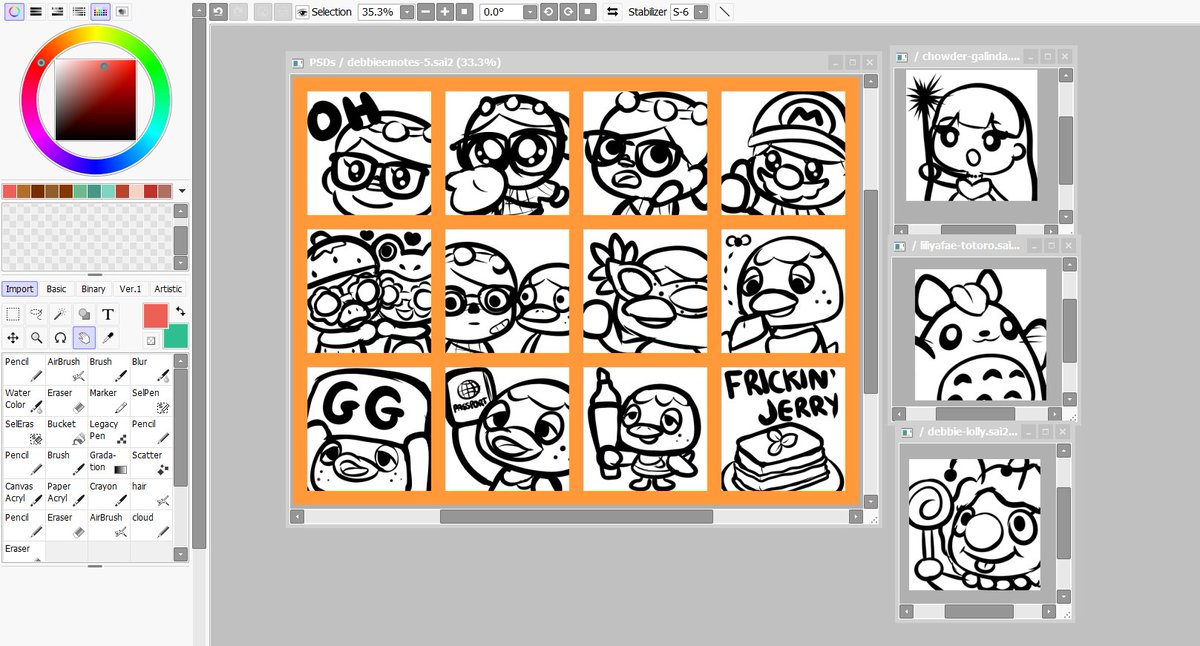Flip the canvas view horizontally
This screenshot has height=646, width=1200.
[x=612, y=12]
